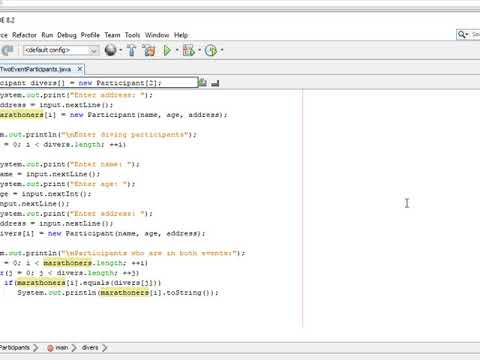Open the Team menu
This screenshot has width=480, height=360.
[x=112, y=35]
